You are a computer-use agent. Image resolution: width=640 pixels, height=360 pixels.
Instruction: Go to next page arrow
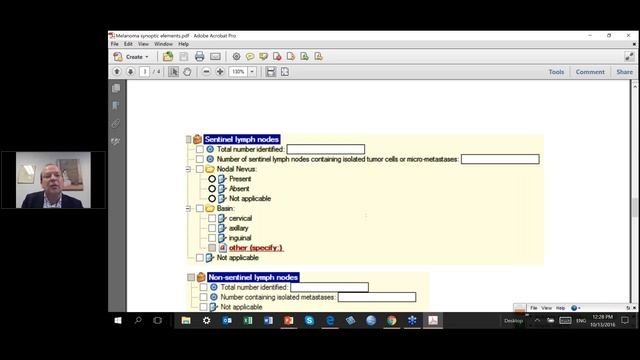pos(130,72)
